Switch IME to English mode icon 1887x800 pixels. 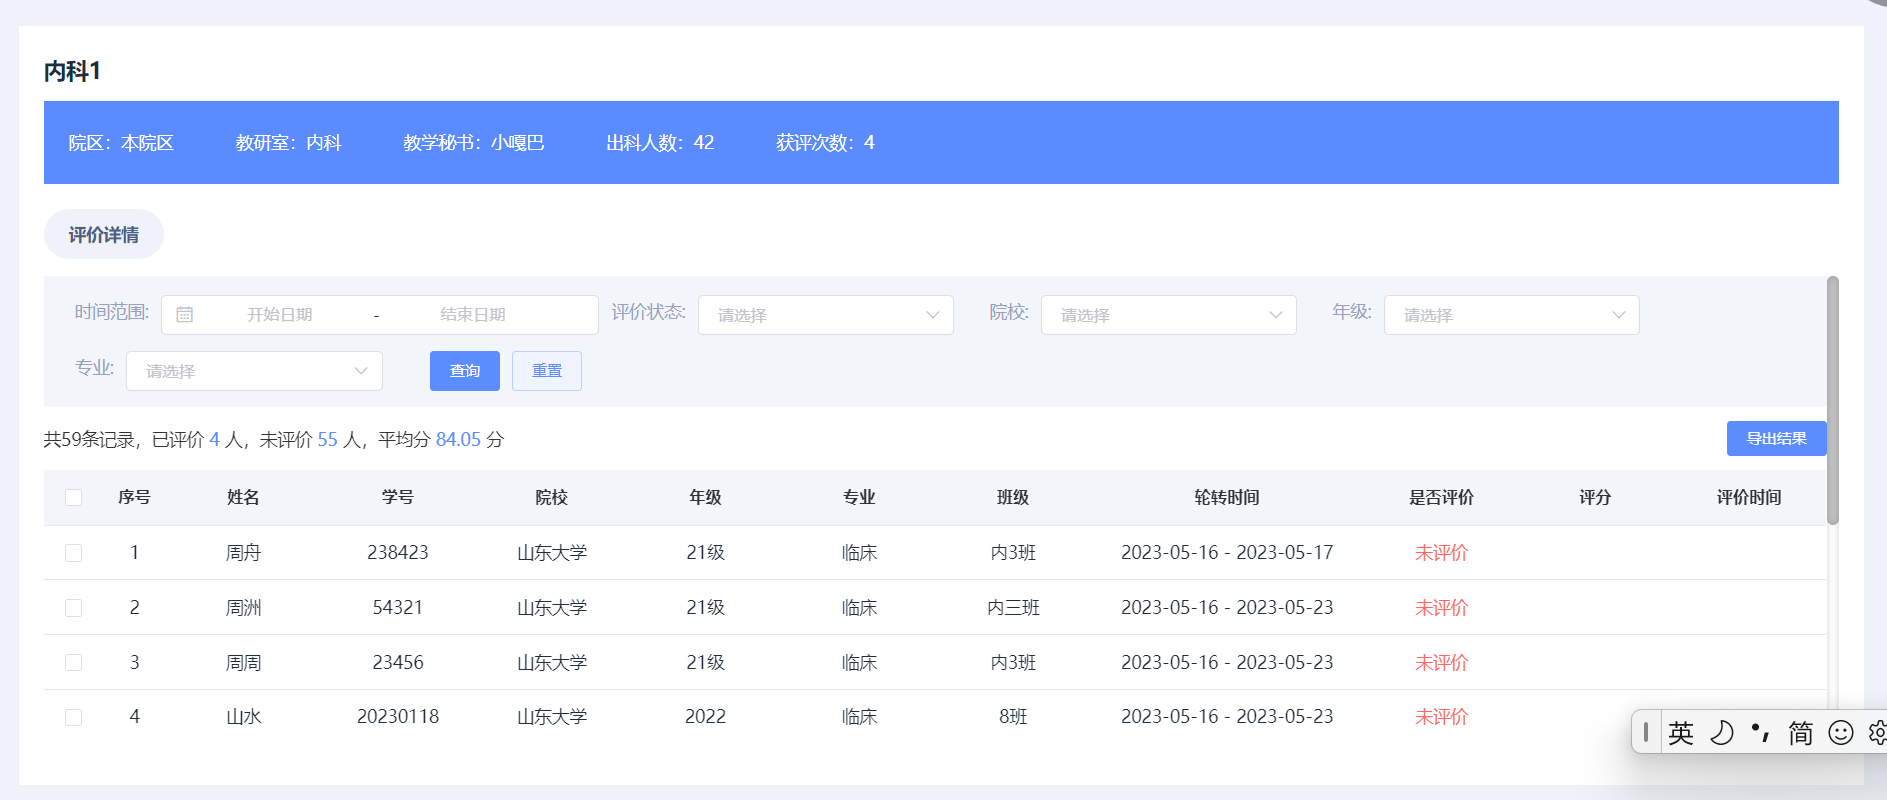tap(1681, 733)
